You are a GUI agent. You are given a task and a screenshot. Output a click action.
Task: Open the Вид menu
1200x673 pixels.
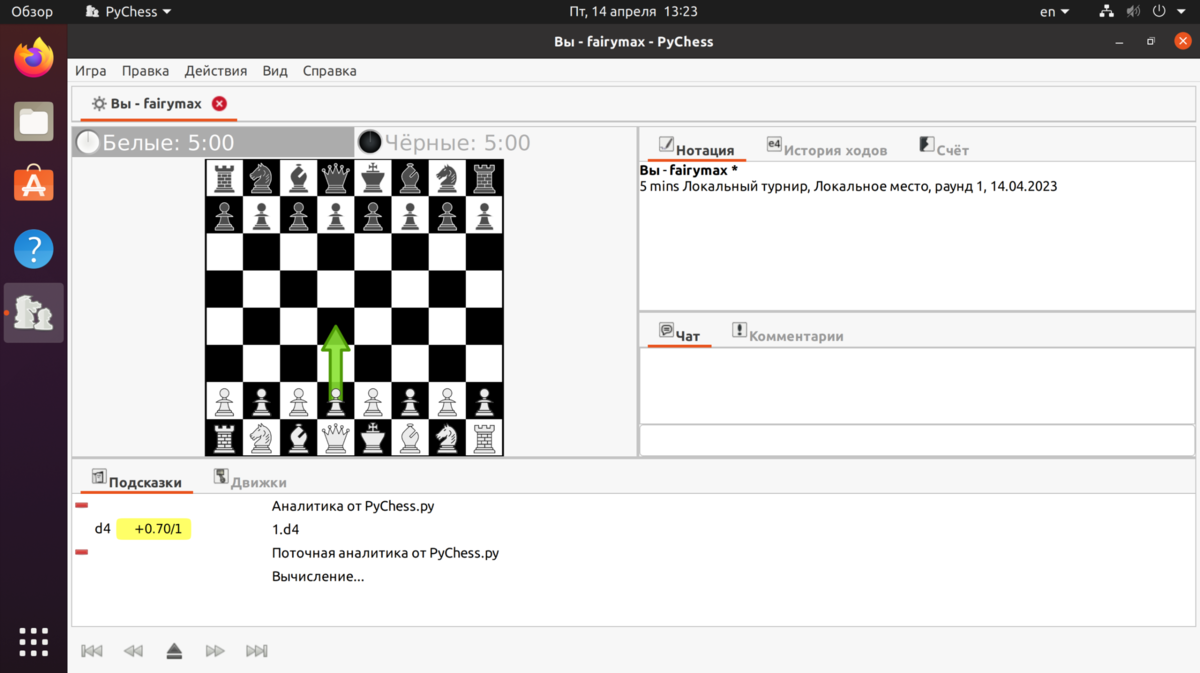click(x=275, y=71)
